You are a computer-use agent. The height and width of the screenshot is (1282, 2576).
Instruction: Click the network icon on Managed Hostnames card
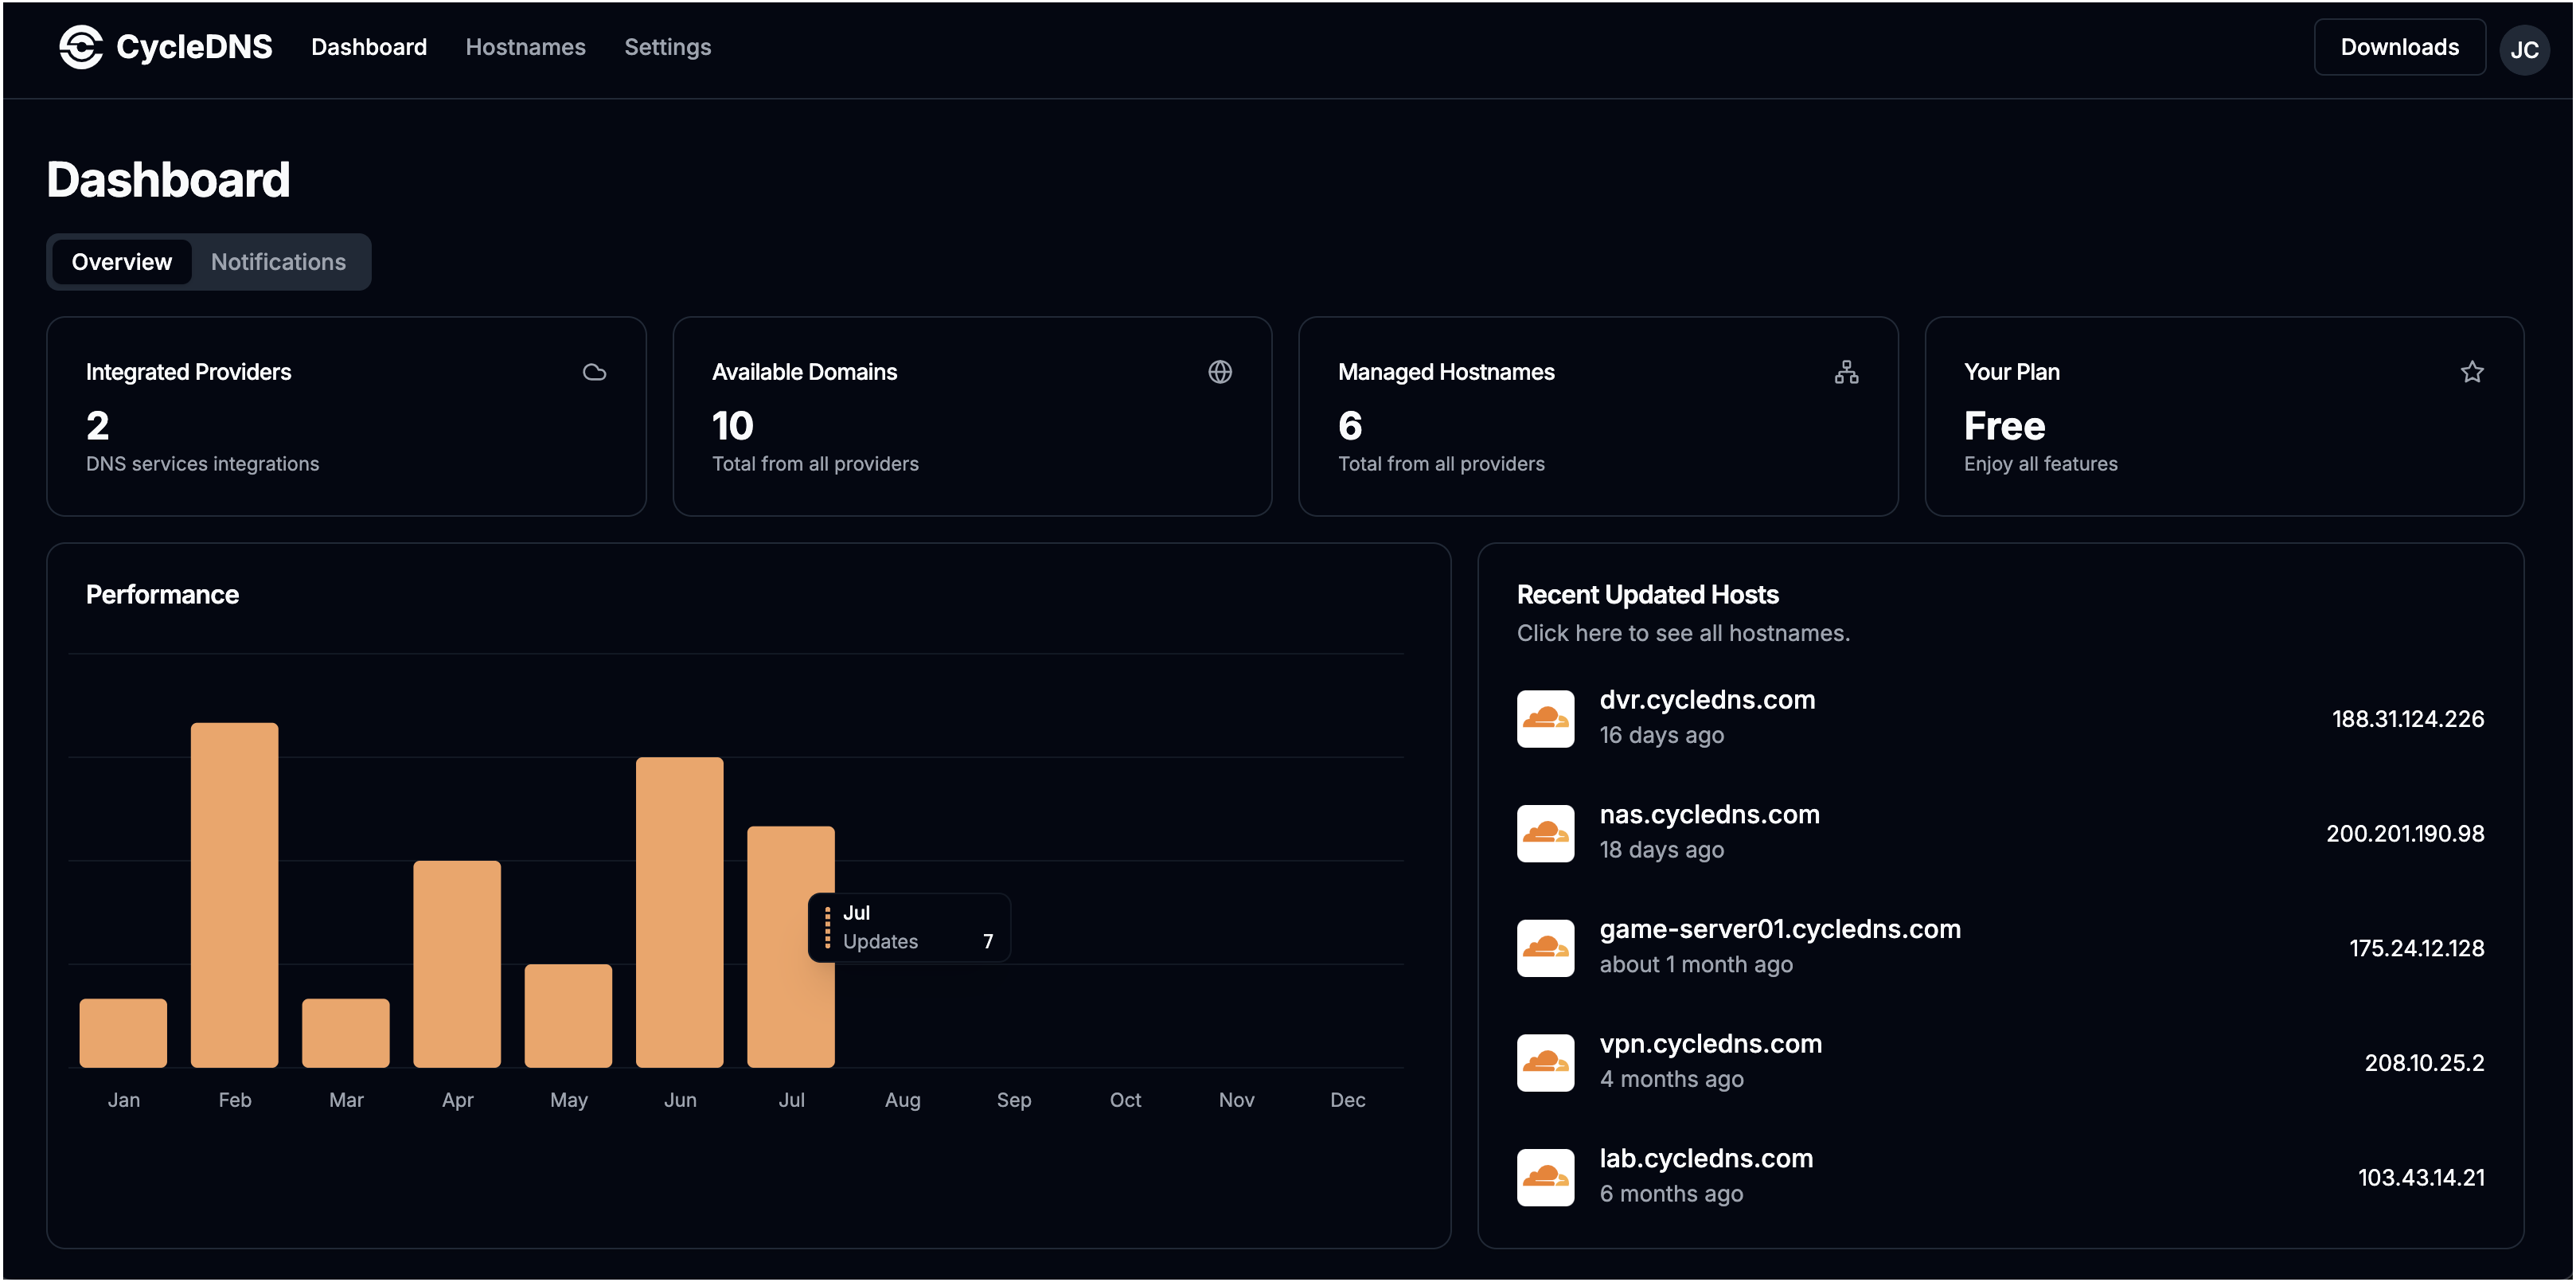tap(1847, 371)
